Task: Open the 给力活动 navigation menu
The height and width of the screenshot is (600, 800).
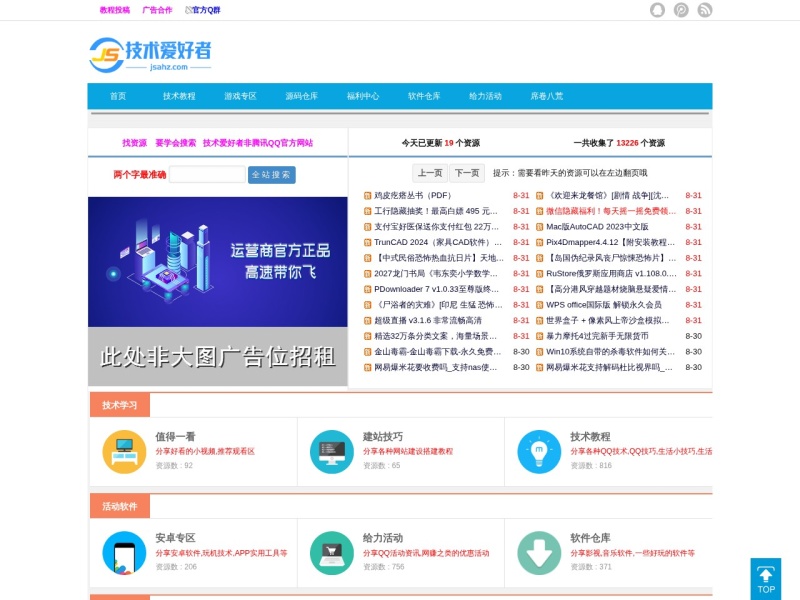Action: tap(485, 96)
